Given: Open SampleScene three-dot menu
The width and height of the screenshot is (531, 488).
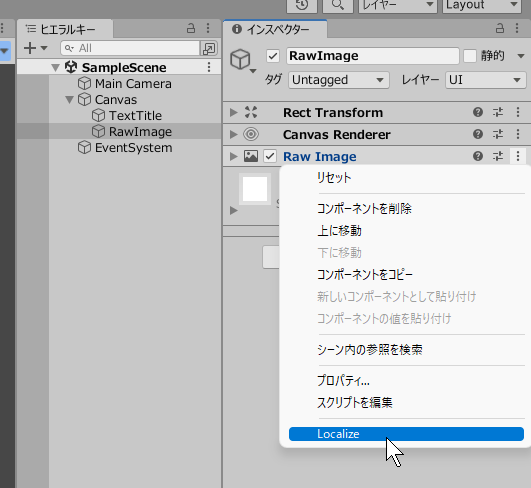Looking at the screenshot, I should pos(209,67).
